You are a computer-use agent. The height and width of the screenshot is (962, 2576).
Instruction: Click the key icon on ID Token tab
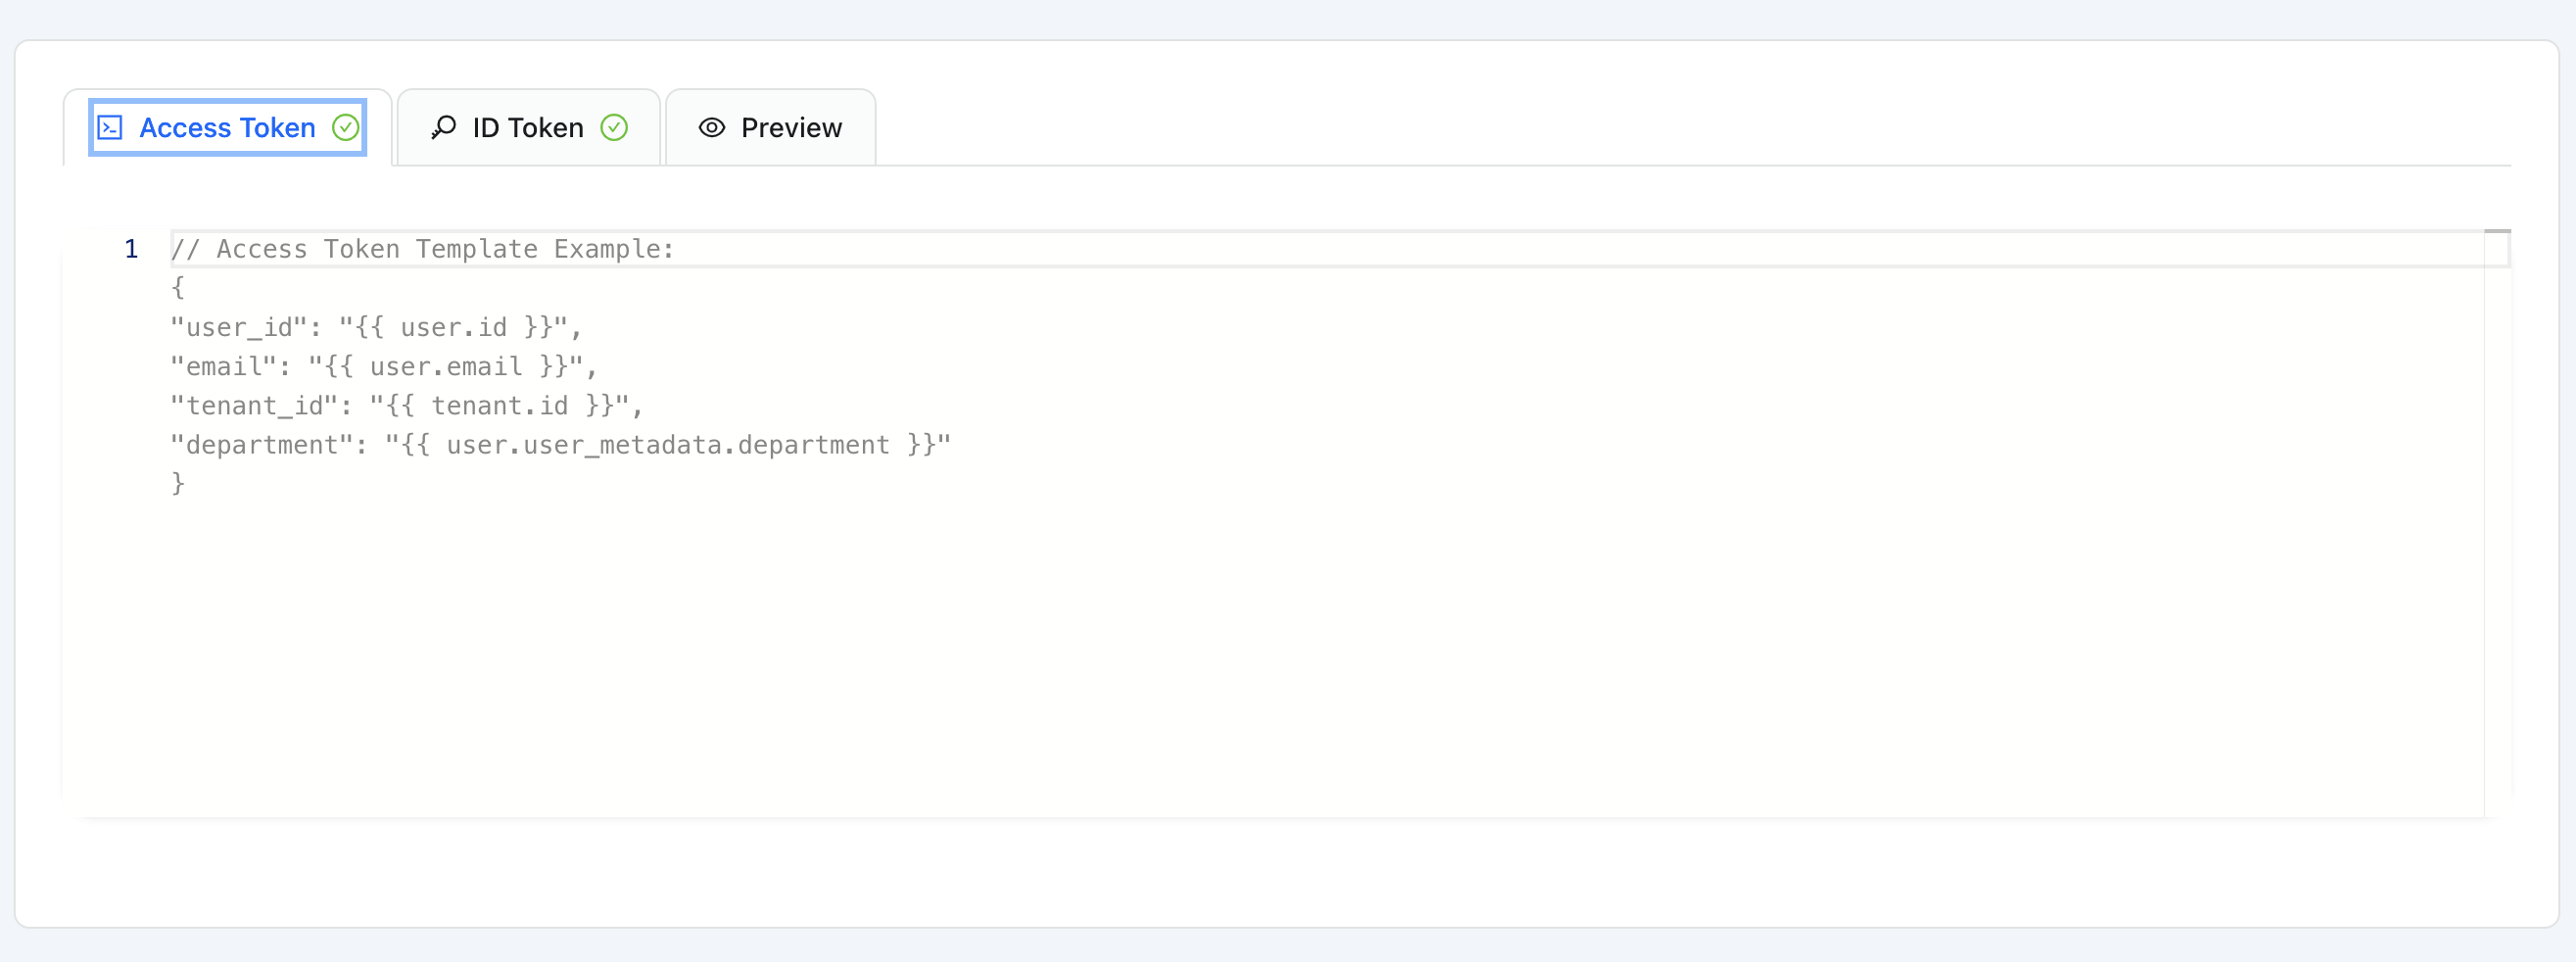pyautogui.click(x=443, y=128)
